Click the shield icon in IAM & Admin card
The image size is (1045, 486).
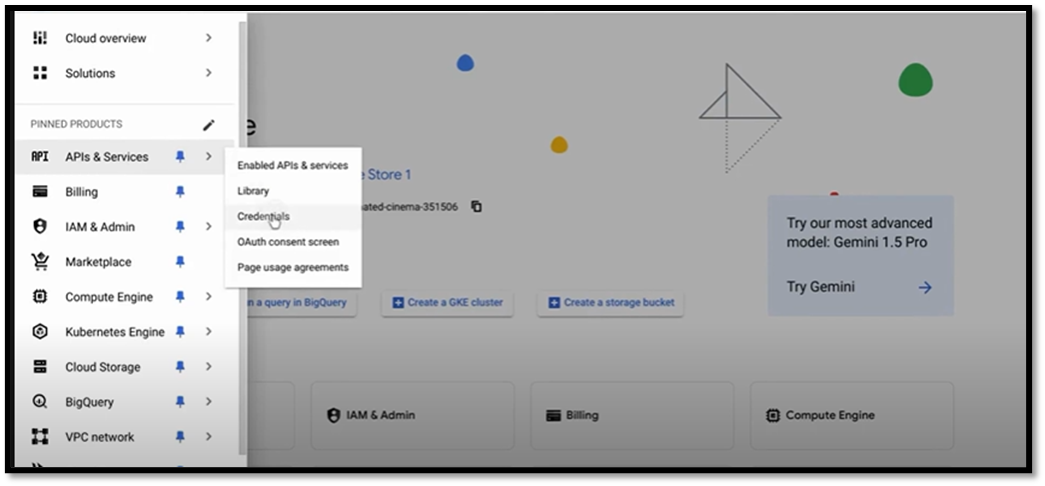[x=333, y=415]
